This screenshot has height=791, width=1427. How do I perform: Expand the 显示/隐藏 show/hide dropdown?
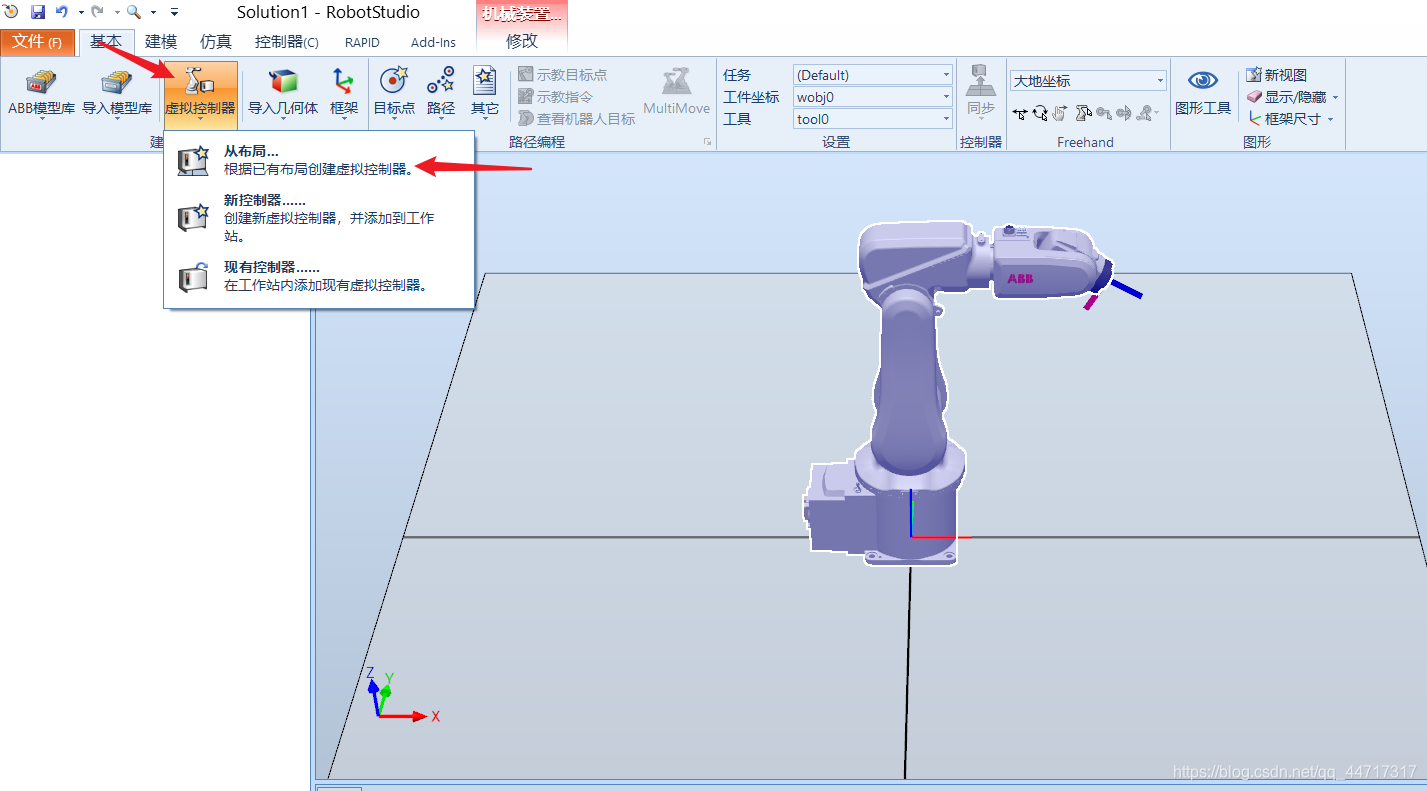click(1335, 97)
